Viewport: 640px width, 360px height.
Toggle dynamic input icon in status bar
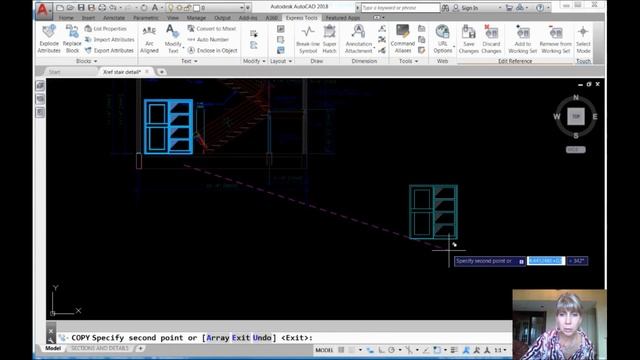coord(370,350)
